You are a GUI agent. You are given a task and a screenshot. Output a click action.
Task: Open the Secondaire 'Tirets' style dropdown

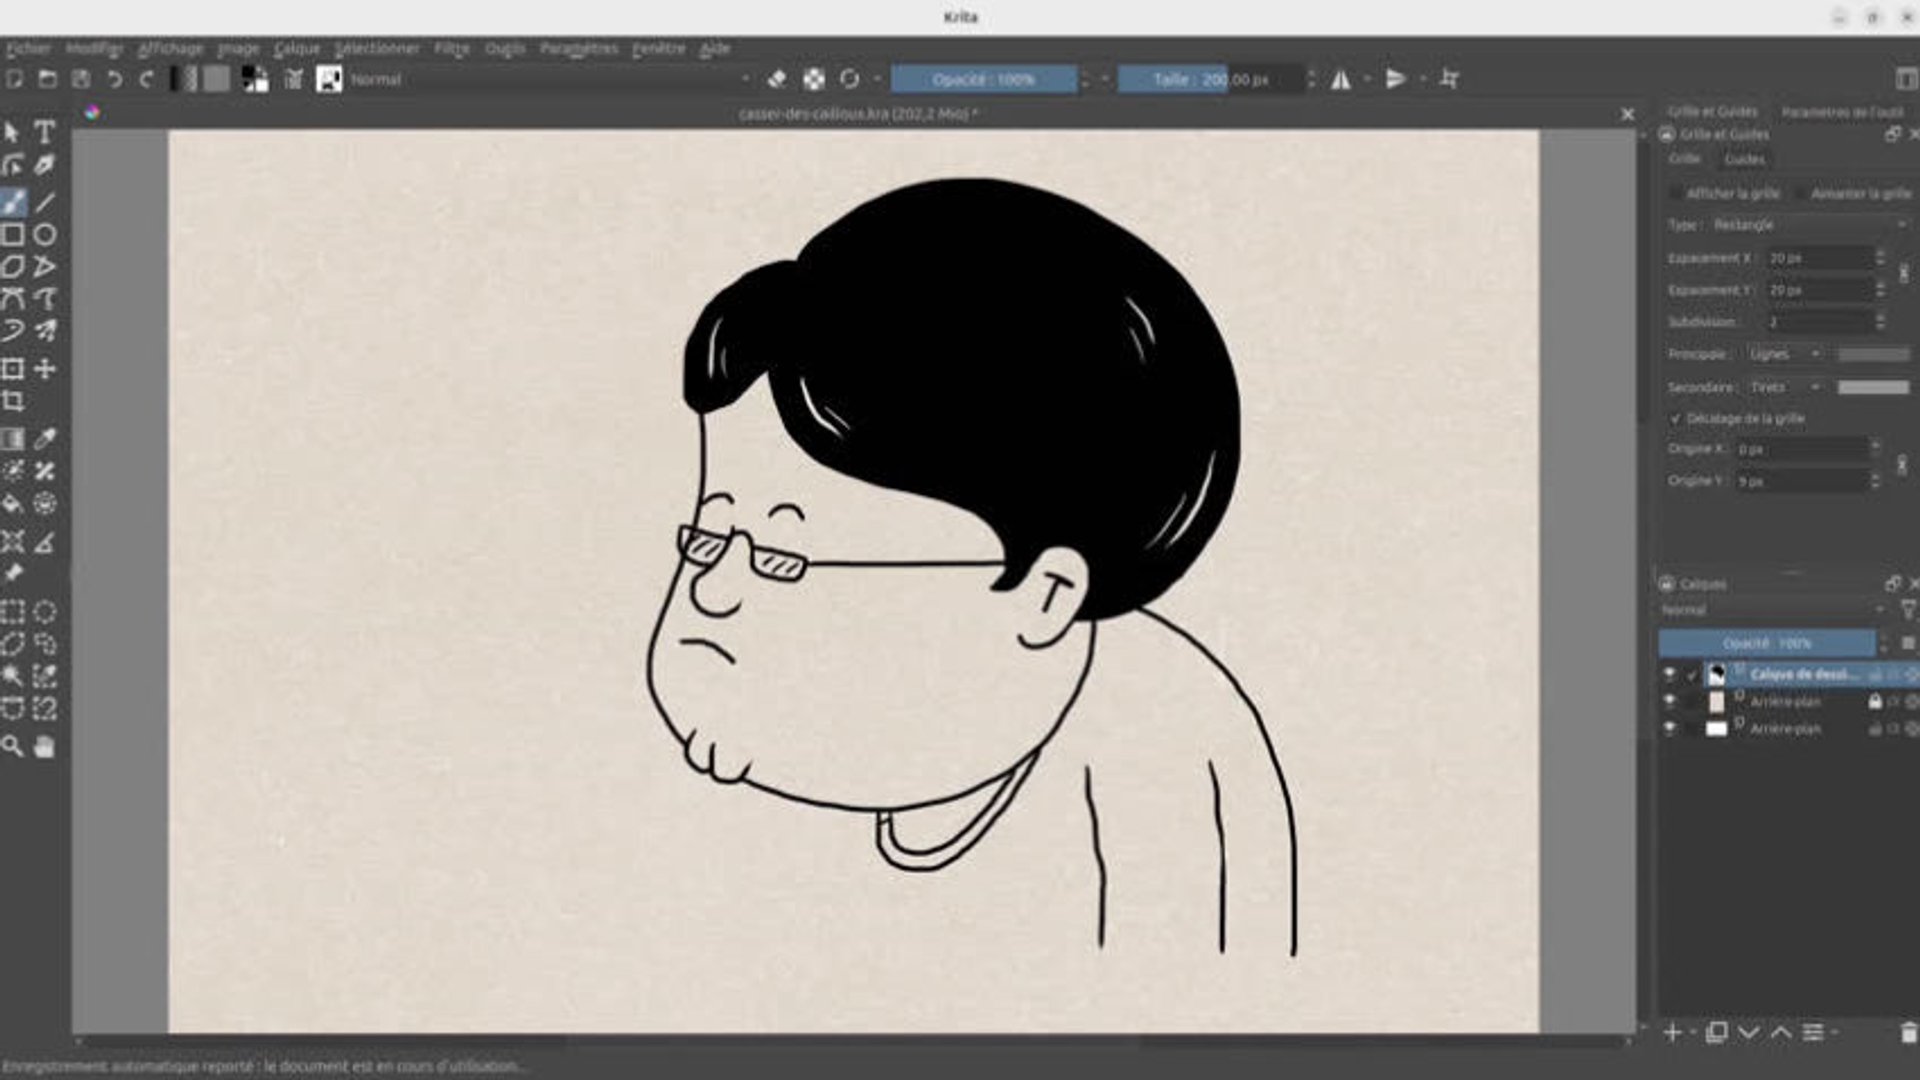1786,387
